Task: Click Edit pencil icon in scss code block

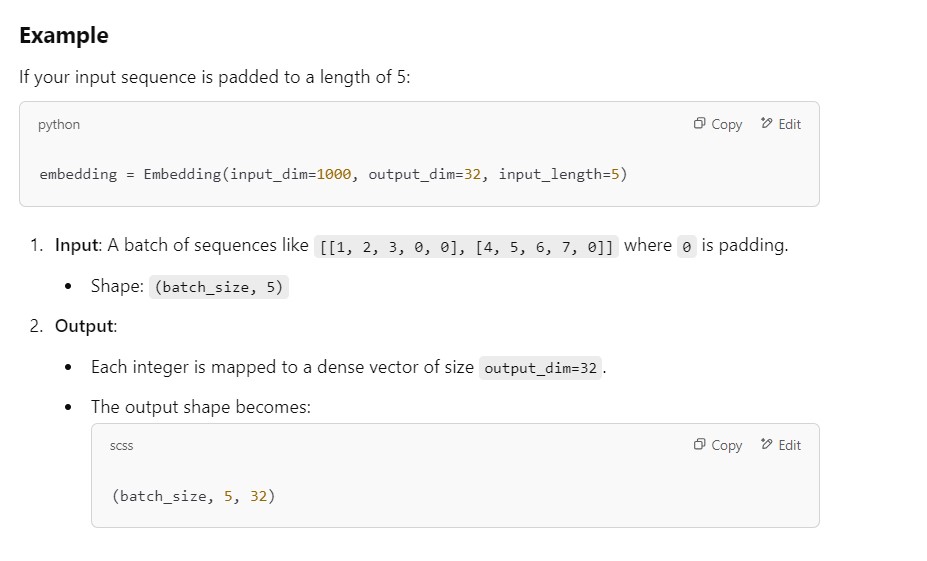Action: (x=767, y=445)
